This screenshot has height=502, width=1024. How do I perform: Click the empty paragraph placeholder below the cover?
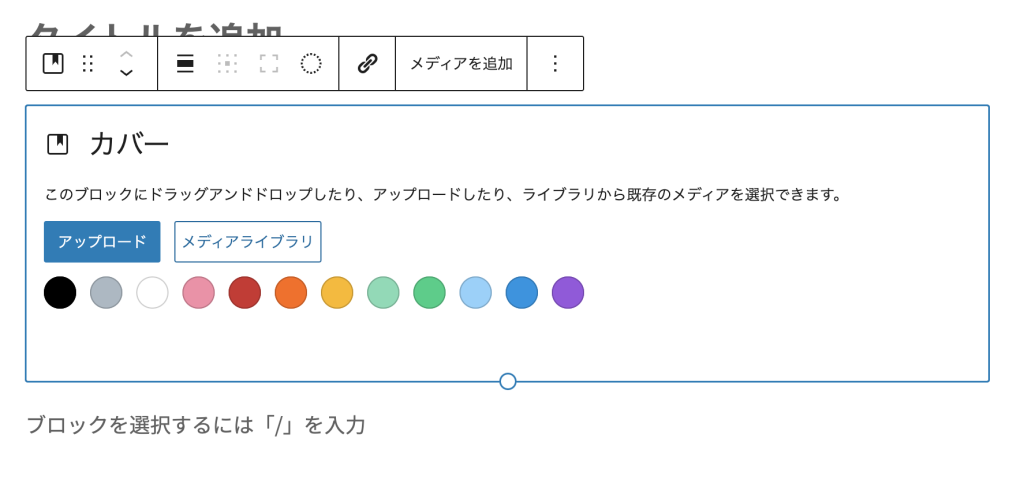[x=196, y=426]
